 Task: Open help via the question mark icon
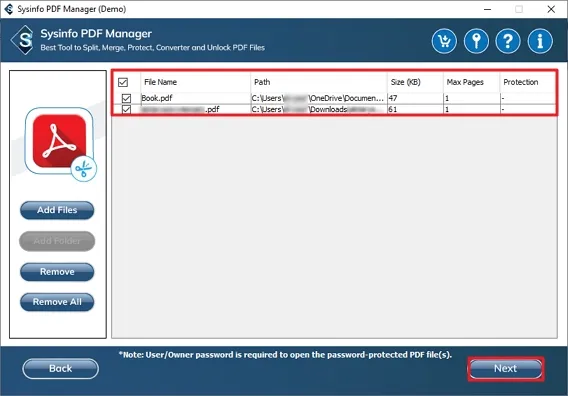click(x=508, y=41)
